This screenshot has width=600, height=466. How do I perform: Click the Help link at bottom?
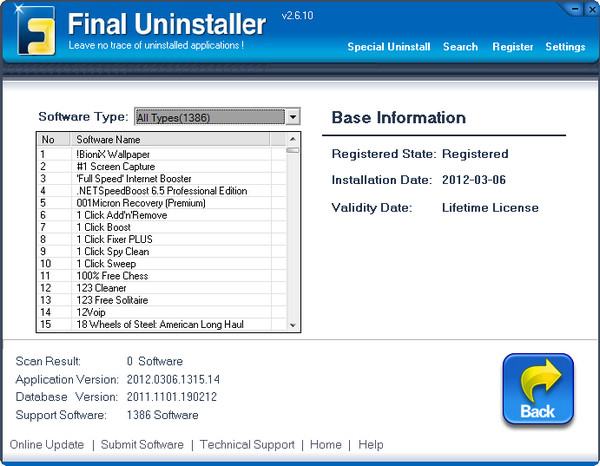tap(371, 445)
